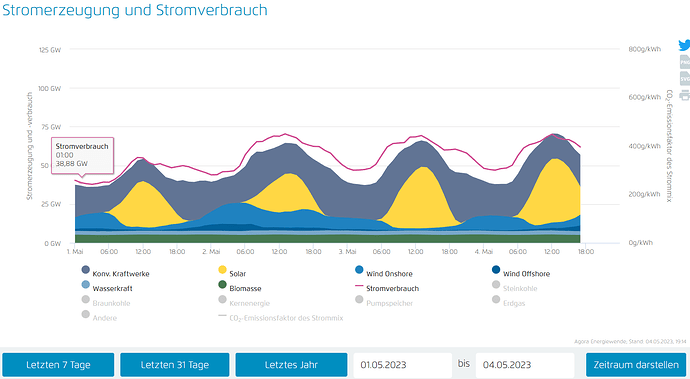Toggle Konv. Kraftwerke legend series
The height and width of the screenshot is (379, 690).
click(115, 273)
